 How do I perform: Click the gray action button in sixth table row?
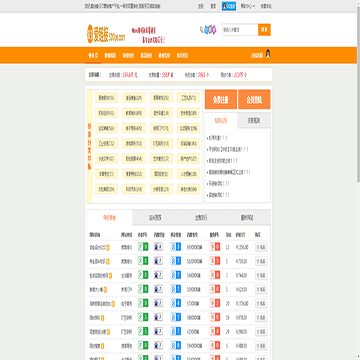click(x=261, y=317)
